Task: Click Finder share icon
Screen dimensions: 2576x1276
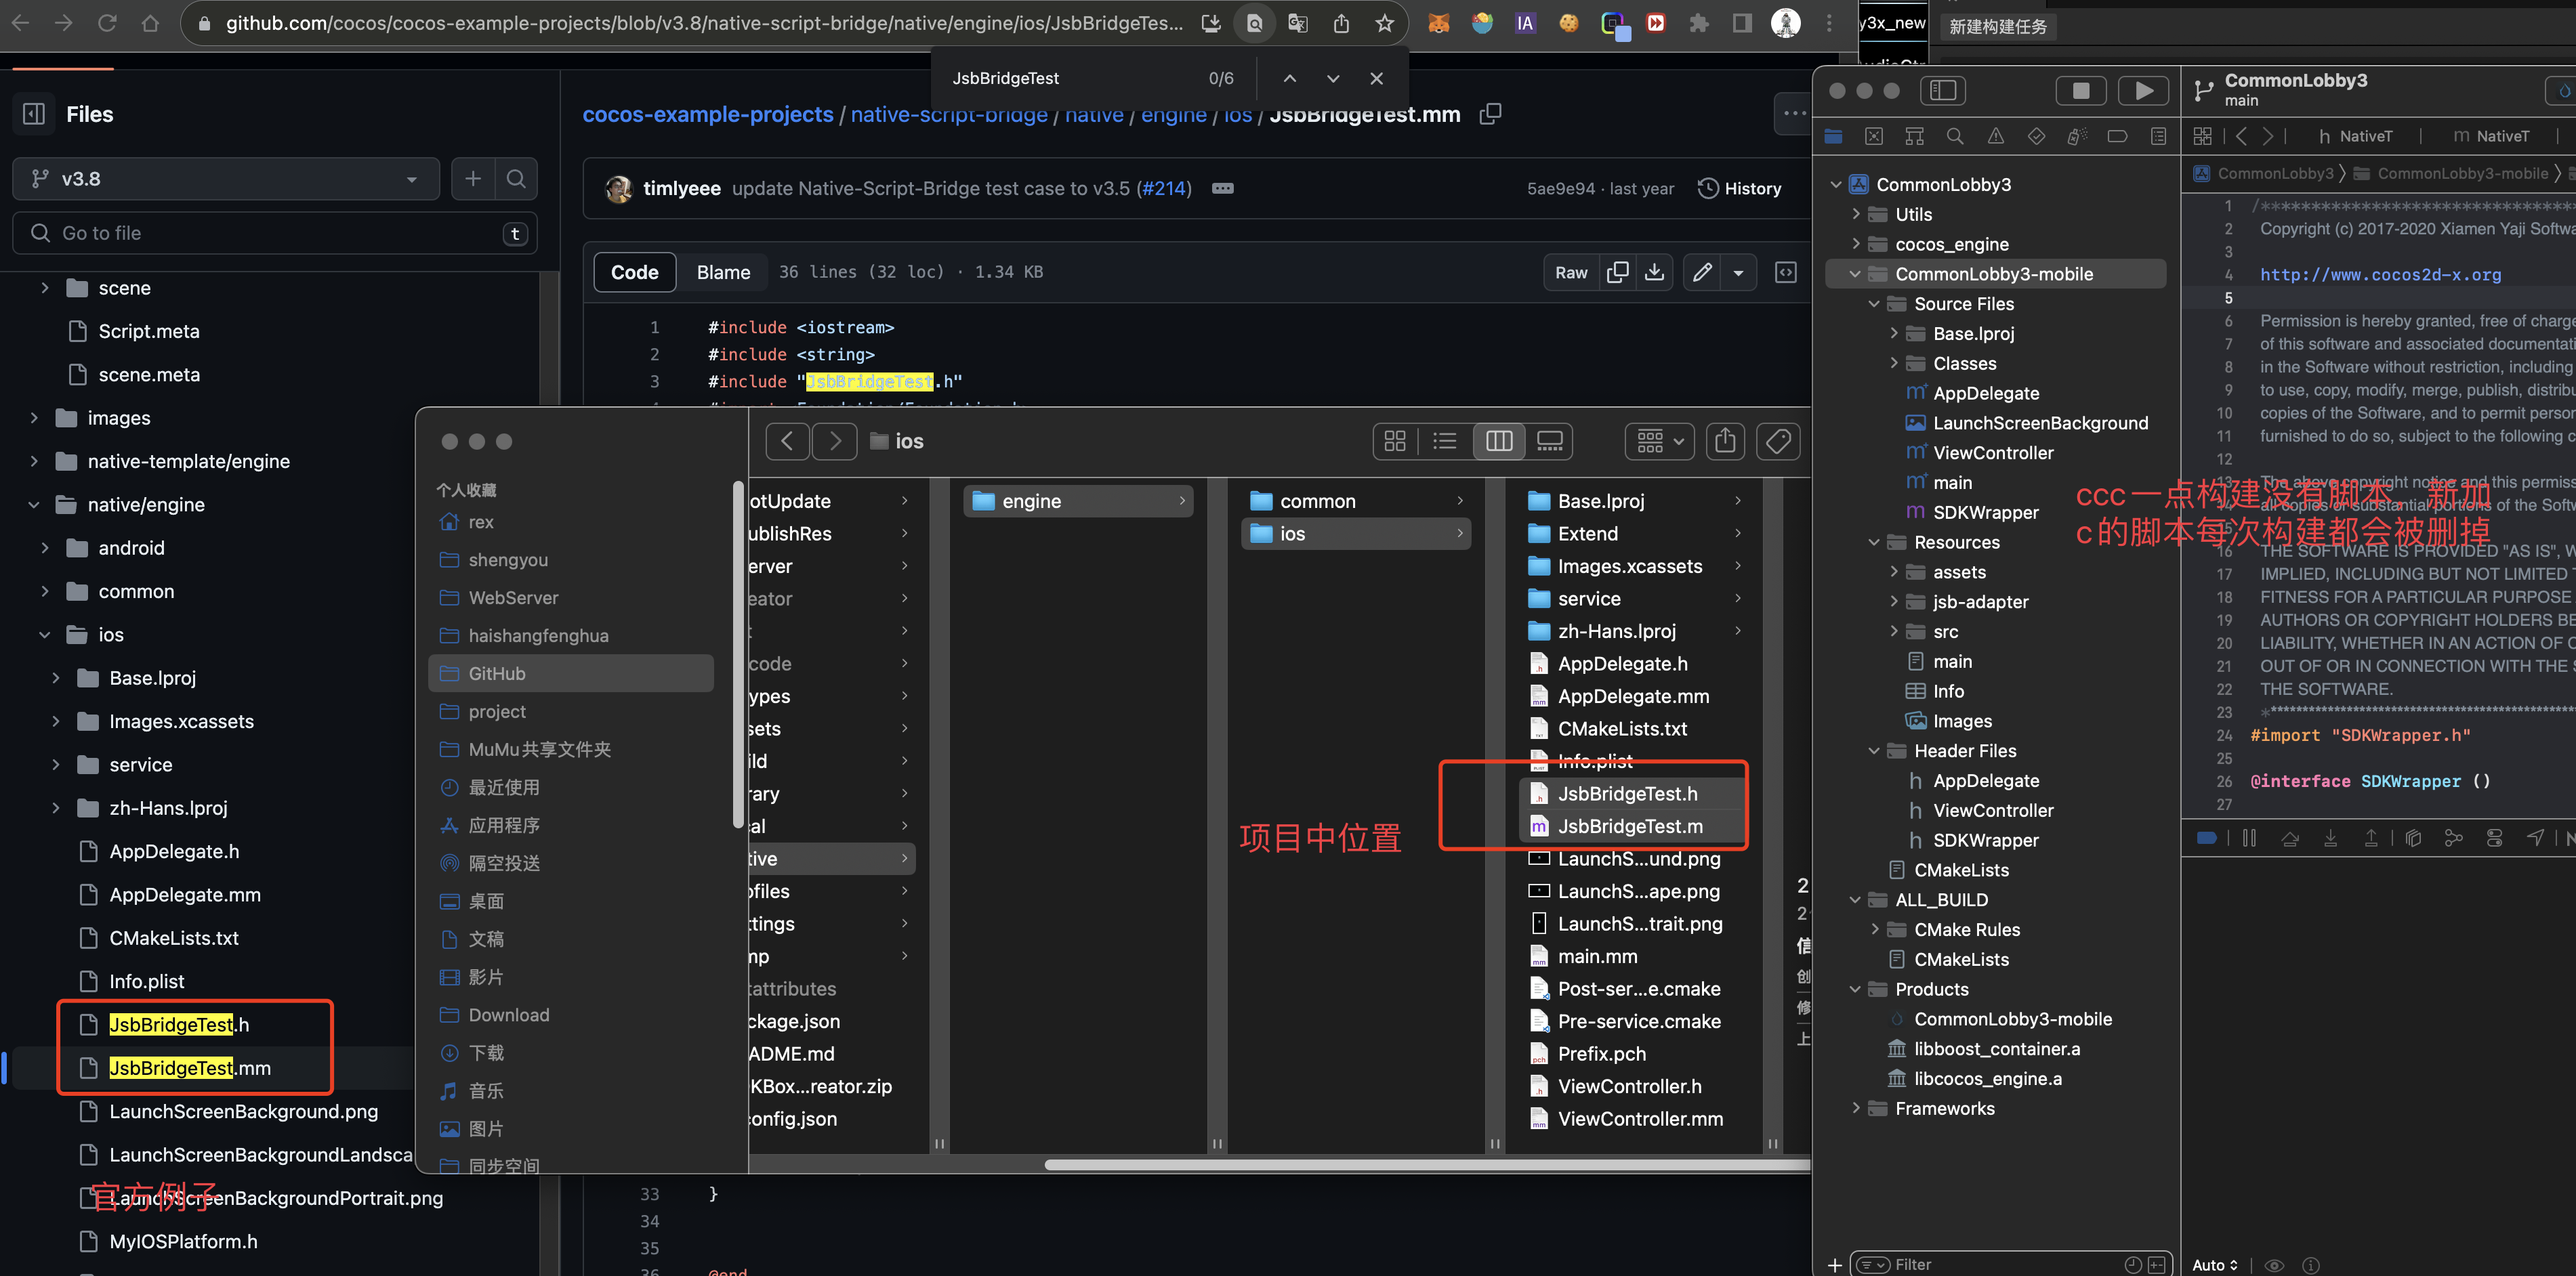Action: (1725, 441)
